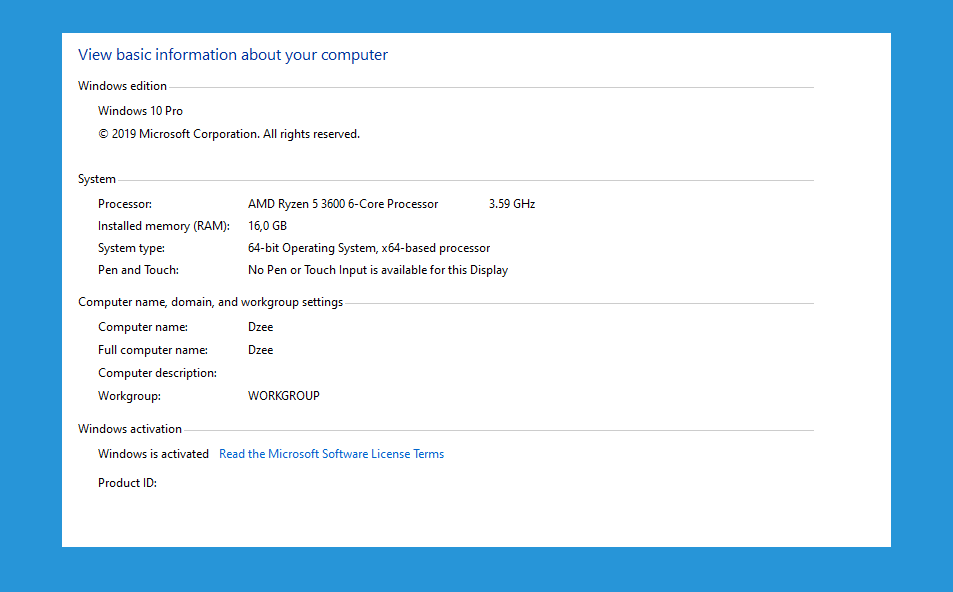Select the 'Windows 10 Pro' edition text

tap(140, 111)
